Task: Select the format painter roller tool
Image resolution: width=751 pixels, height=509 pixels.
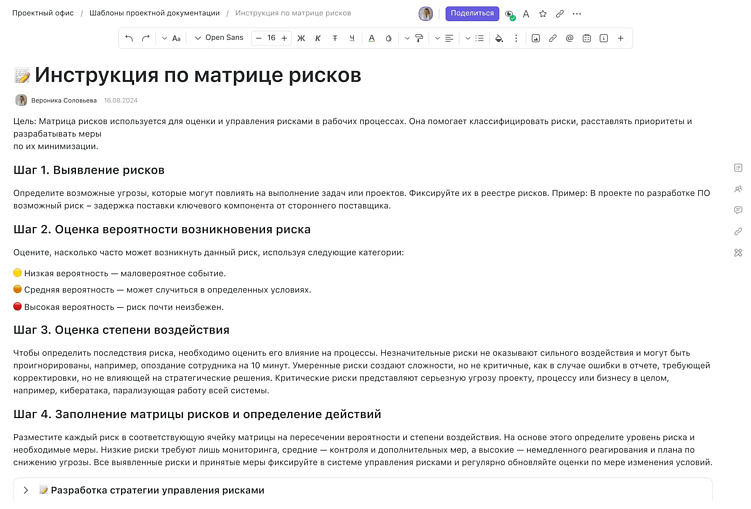Action: pos(419,38)
